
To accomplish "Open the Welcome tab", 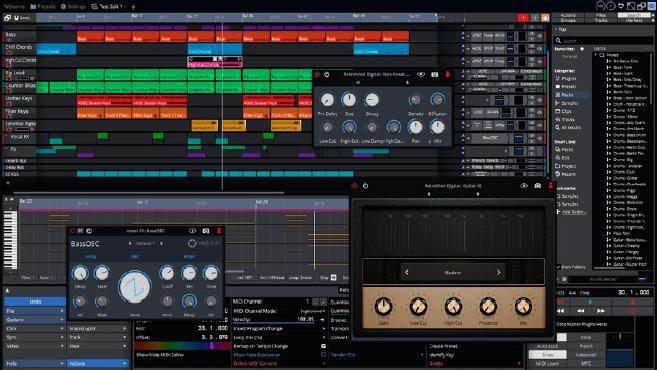I will pos(14,7).
